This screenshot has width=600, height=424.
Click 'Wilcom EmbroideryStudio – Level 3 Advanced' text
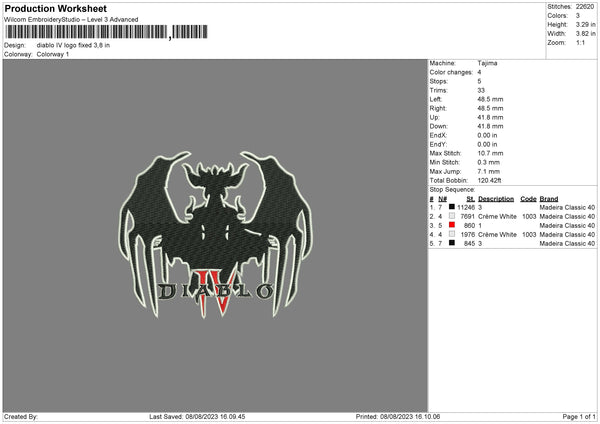tap(71, 20)
